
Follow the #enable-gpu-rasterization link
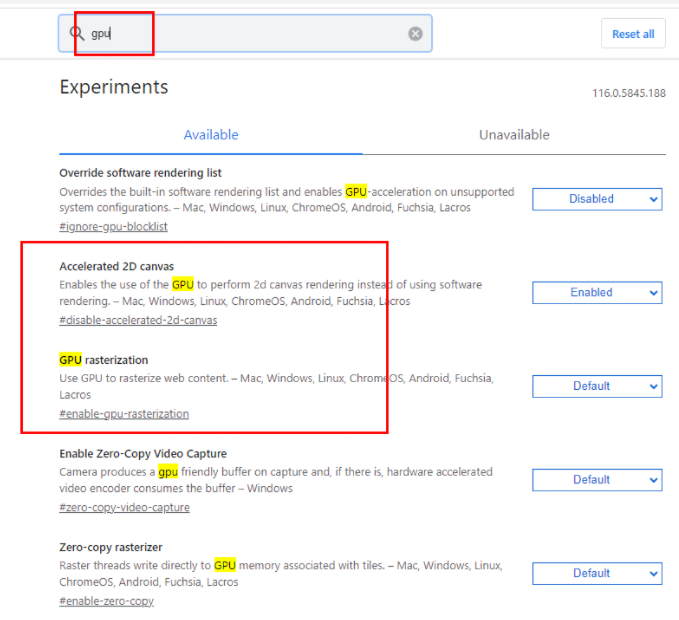tap(124, 413)
